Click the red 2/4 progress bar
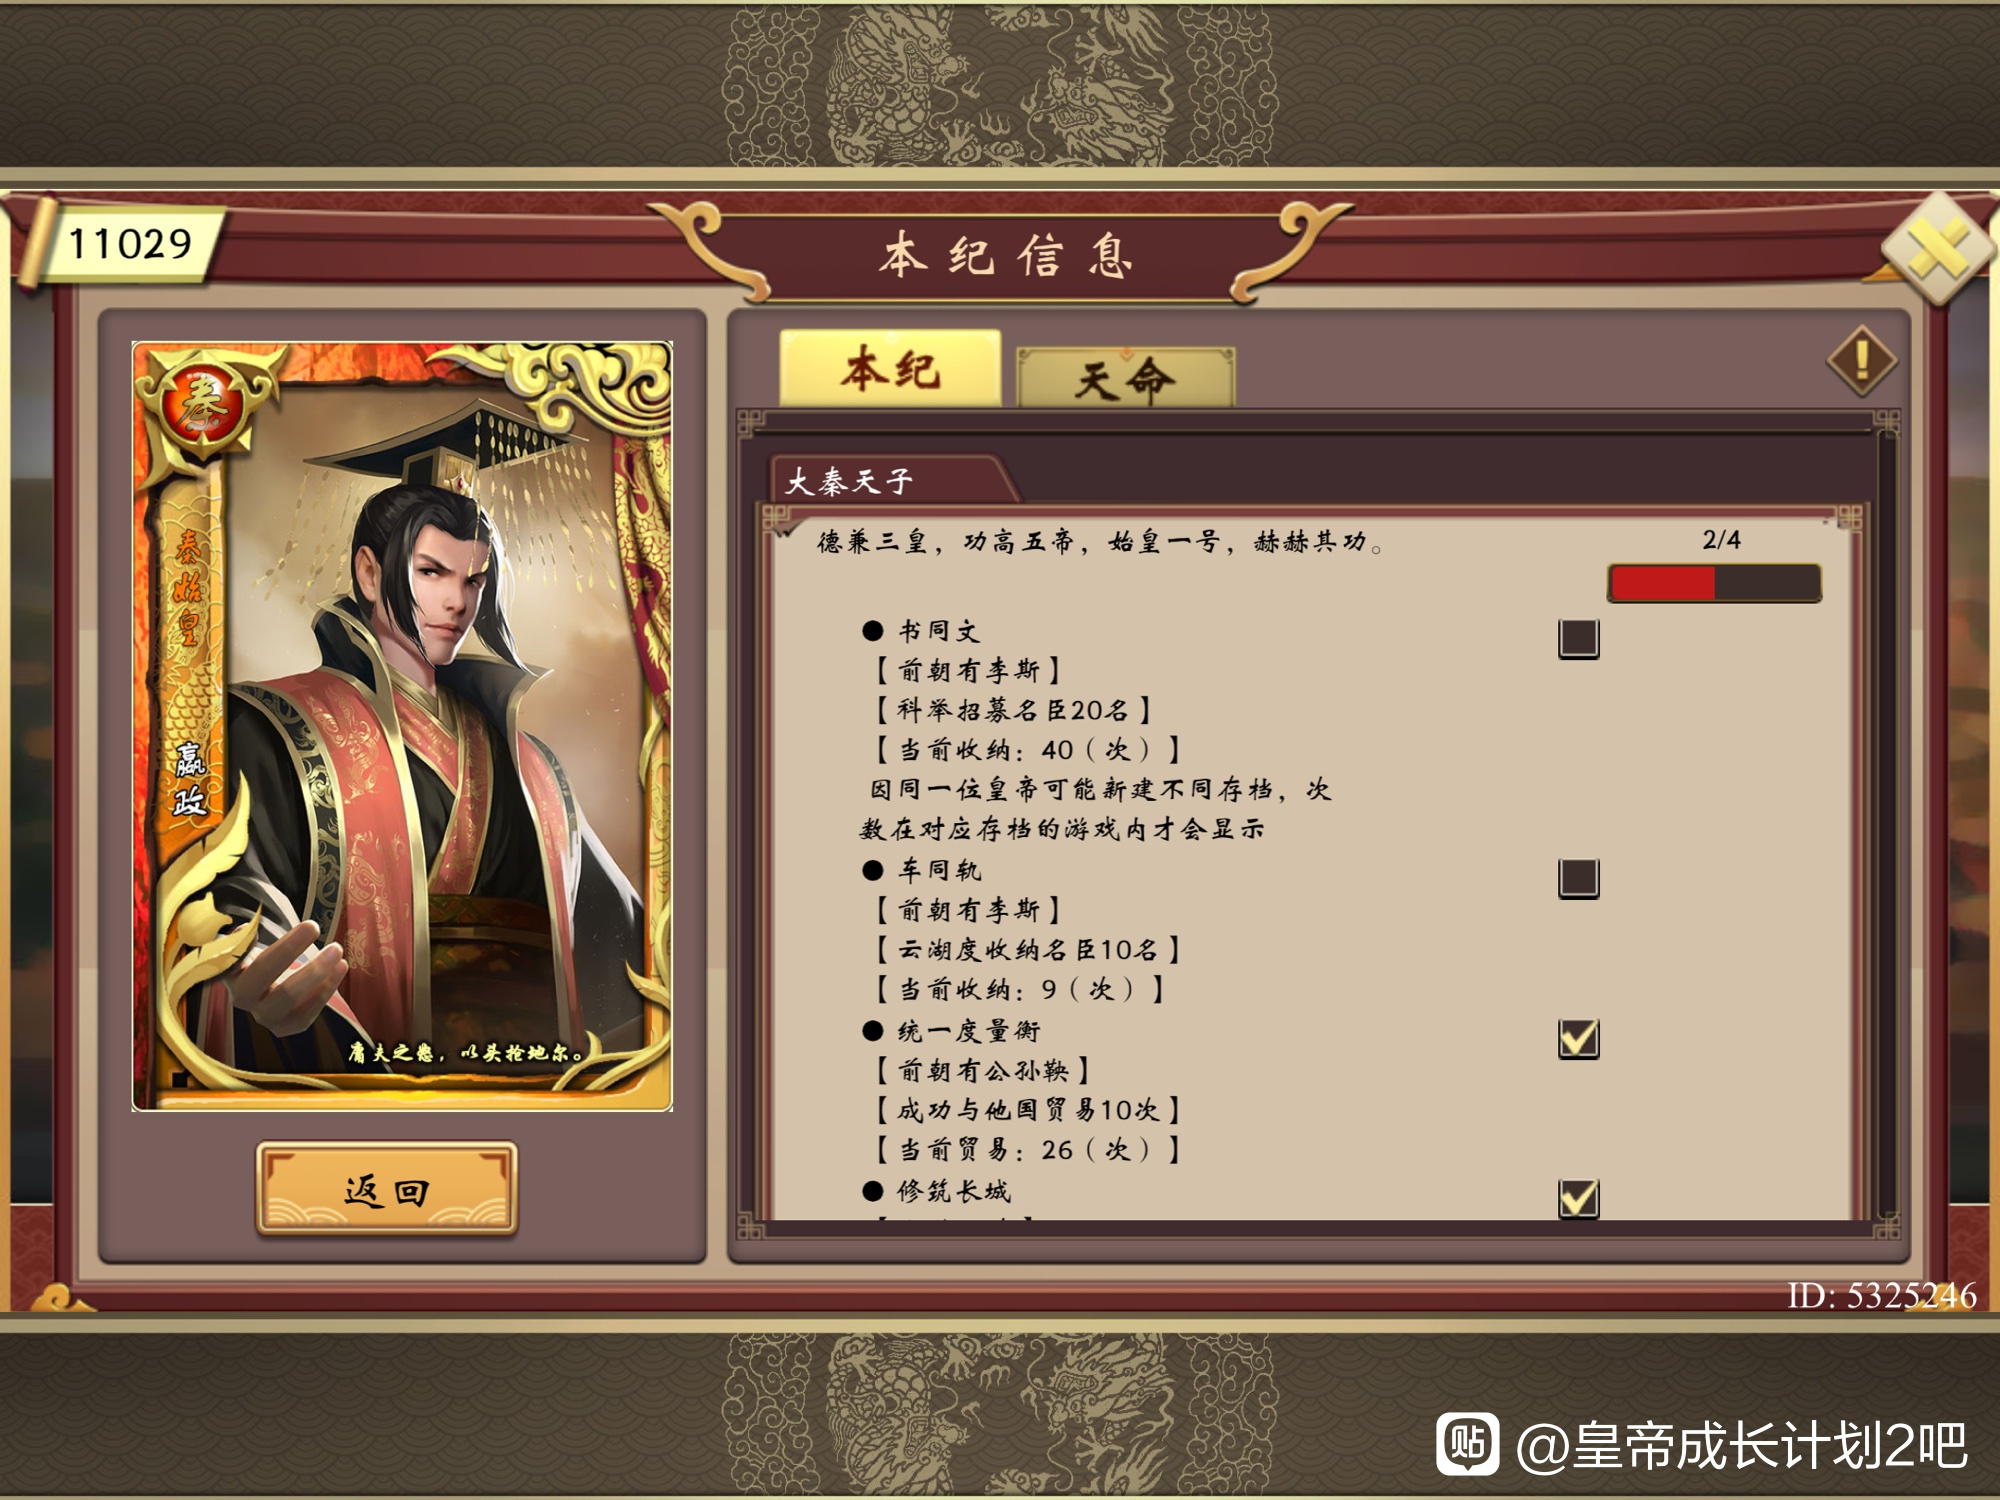2000x1500 pixels. pyautogui.click(x=1714, y=583)
